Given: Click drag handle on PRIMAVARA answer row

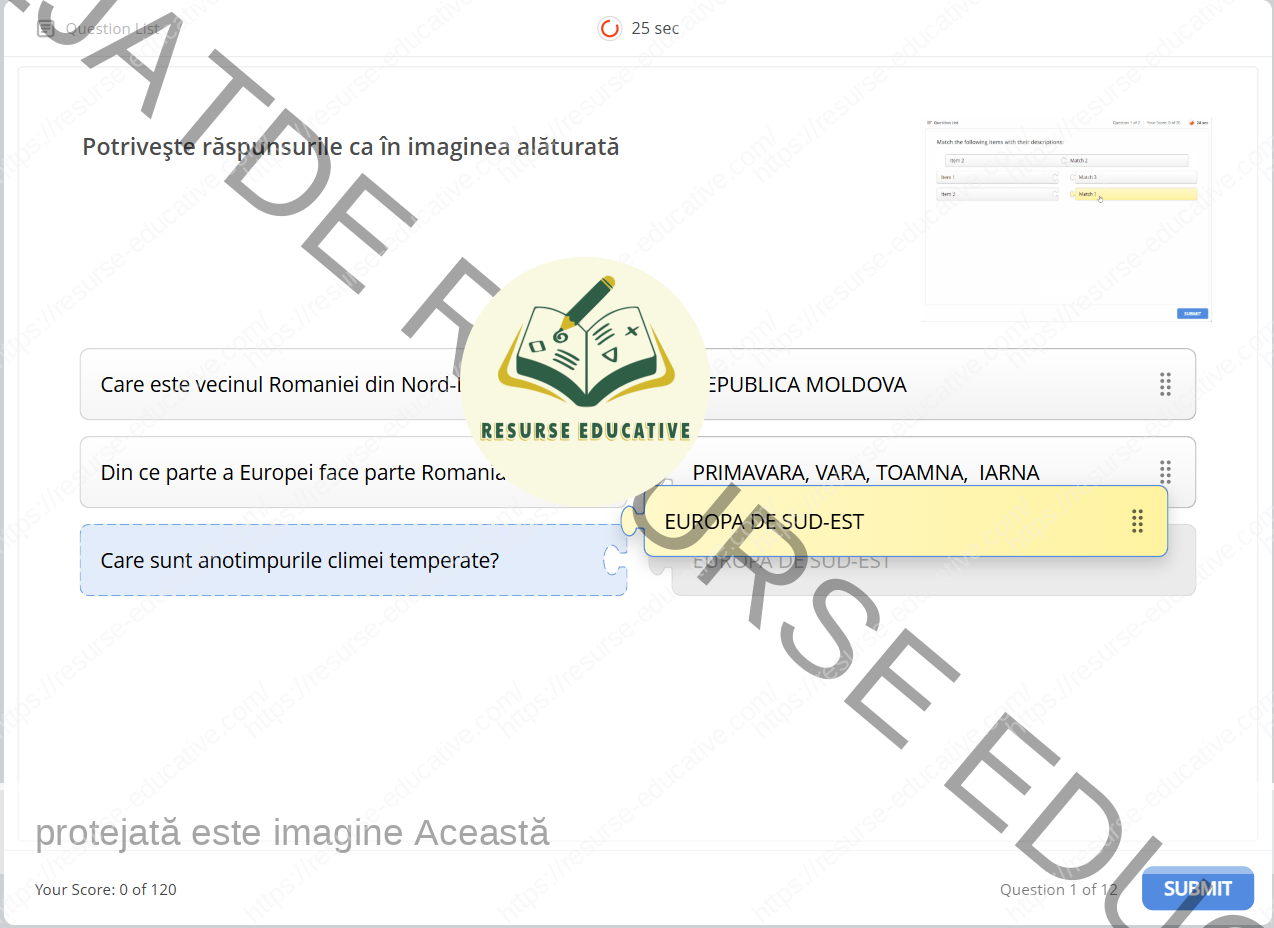Looking at the screenshot, I should click(x=1165, y=470).
